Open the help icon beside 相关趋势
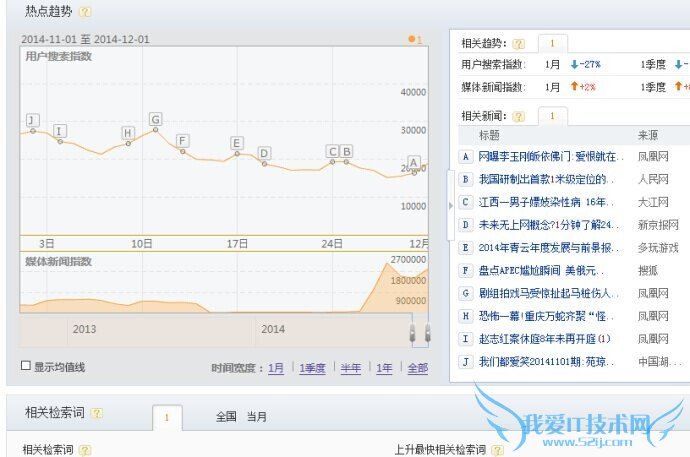The width and height of the screenshot is (690, 457). tap(519, 44)
